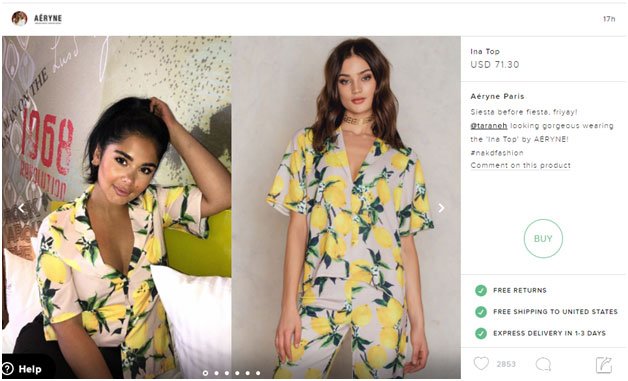The width and height of the screenshot is (628, 381).
Task: Open comments via speech bubble icon
Action: coord(543,364)
